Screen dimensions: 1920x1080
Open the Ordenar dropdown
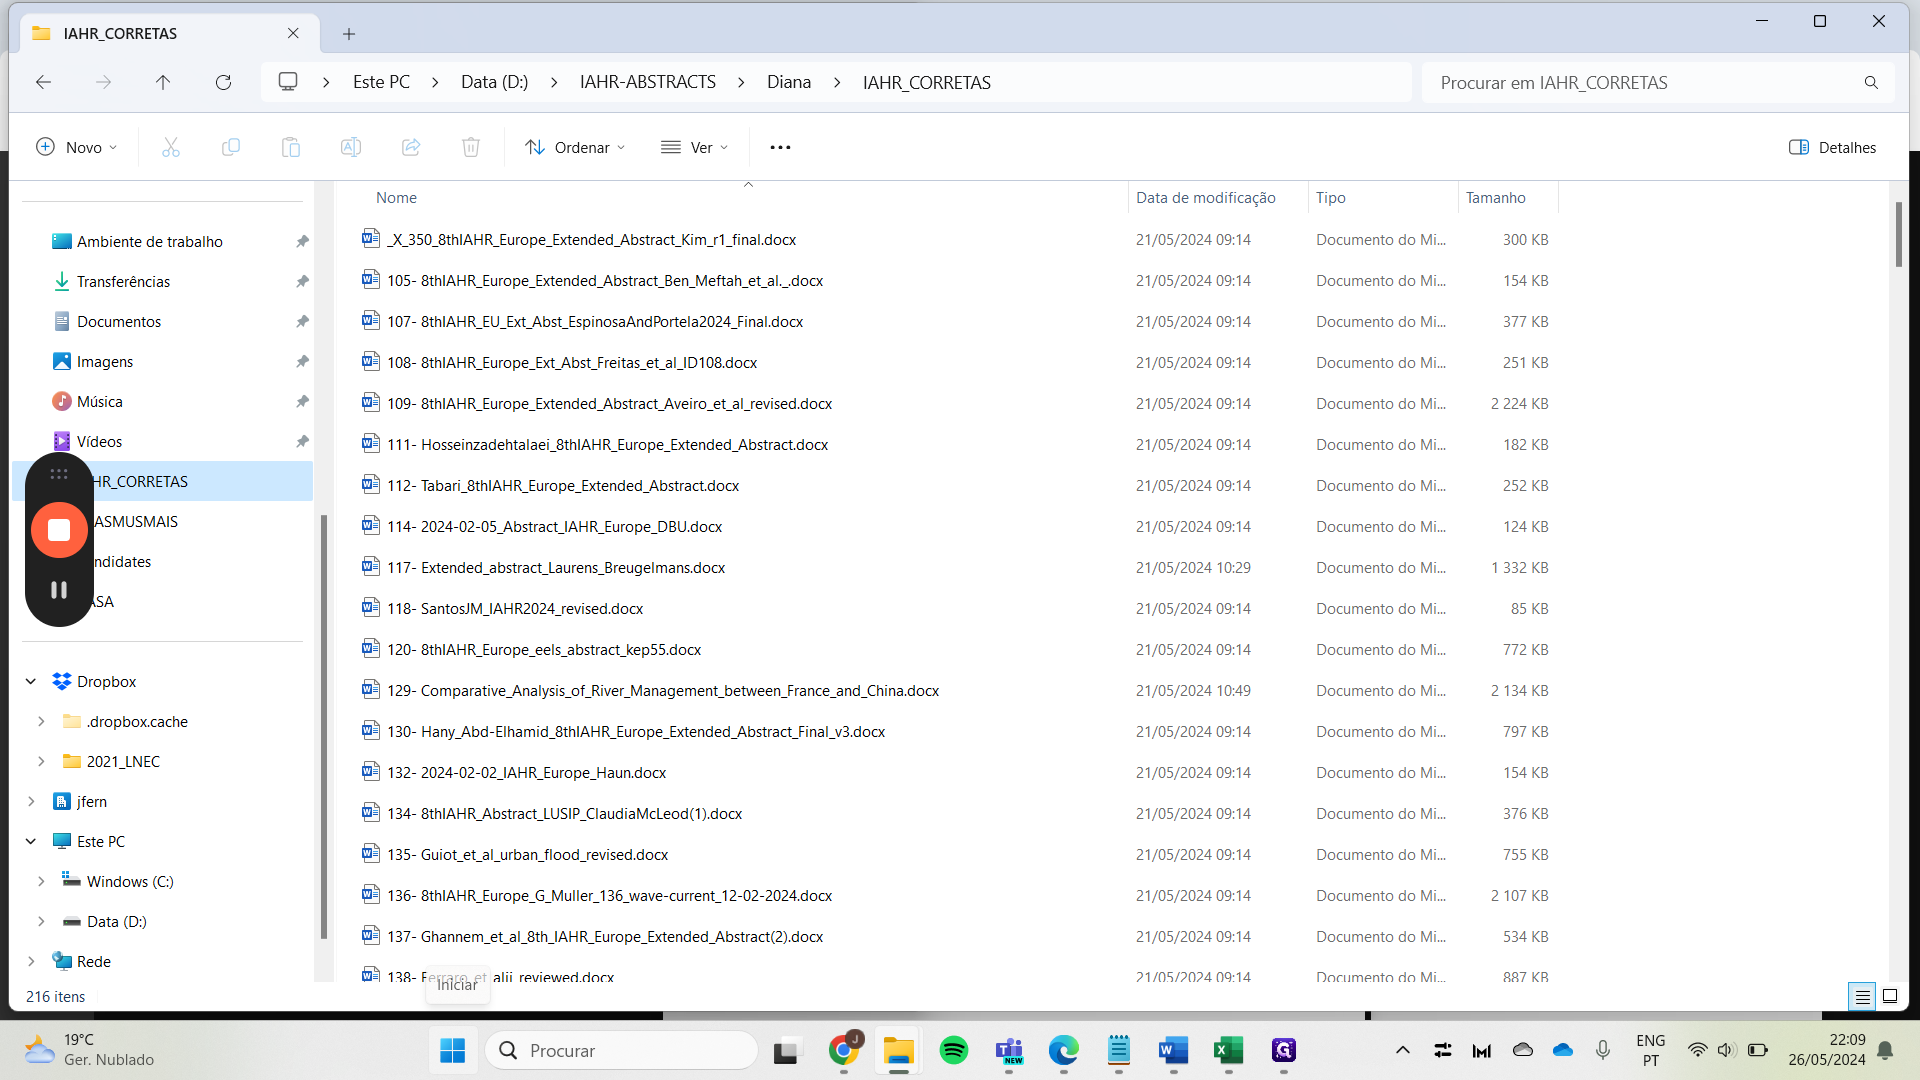[x=575, y=148]
